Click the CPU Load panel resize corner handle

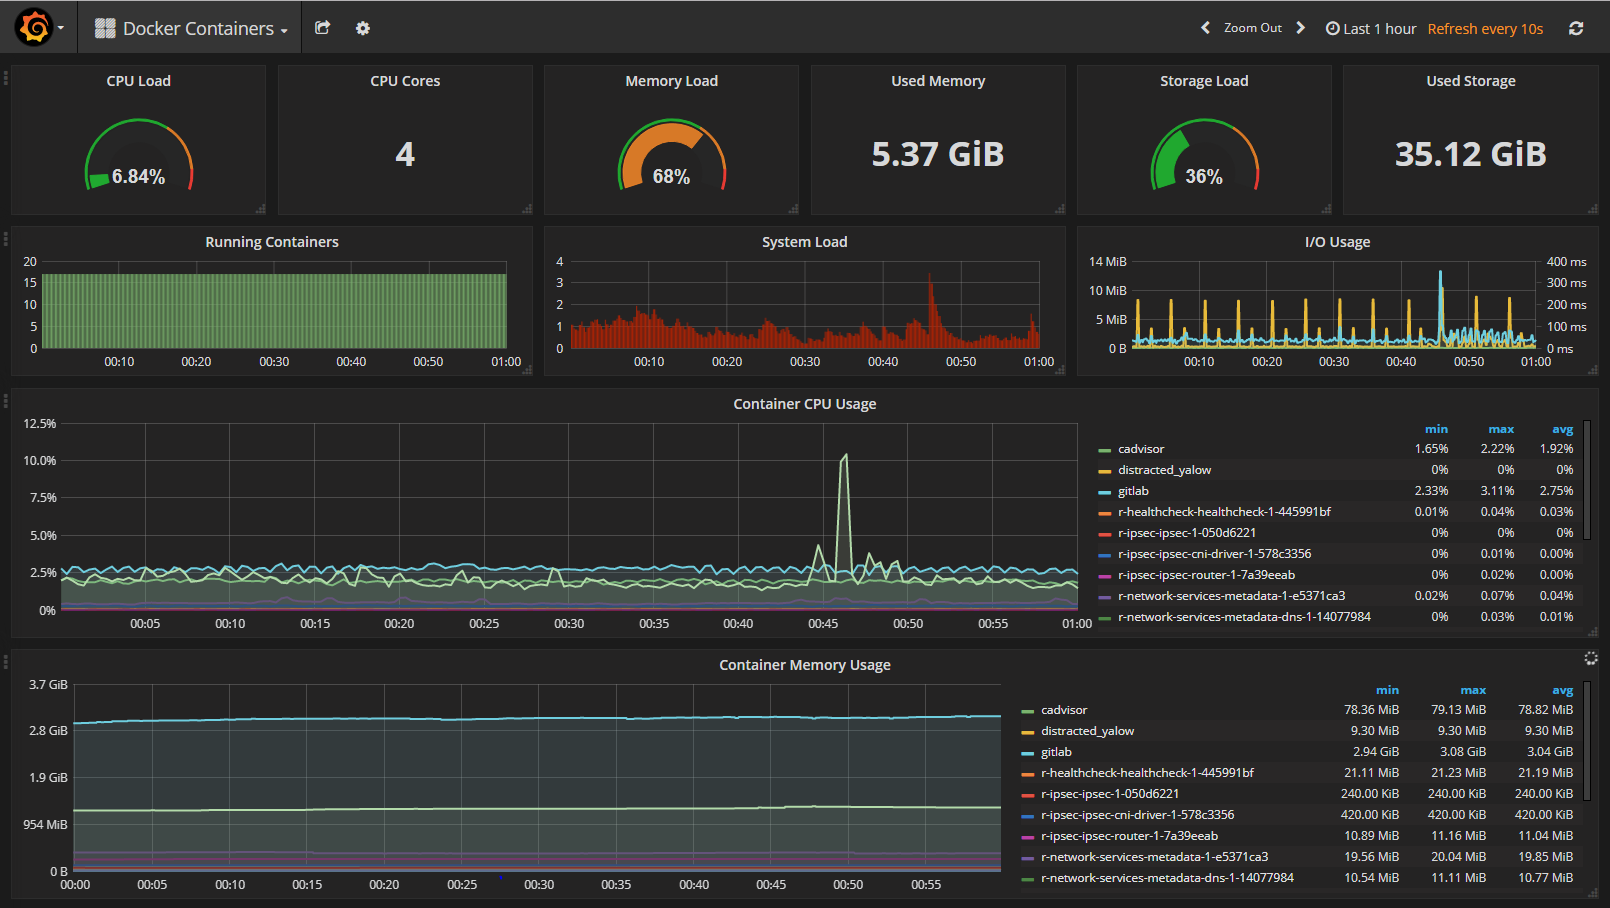261,209
